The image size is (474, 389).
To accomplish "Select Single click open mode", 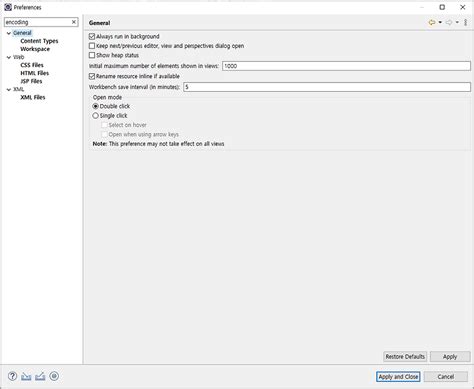I will click(x=95, y=116).
